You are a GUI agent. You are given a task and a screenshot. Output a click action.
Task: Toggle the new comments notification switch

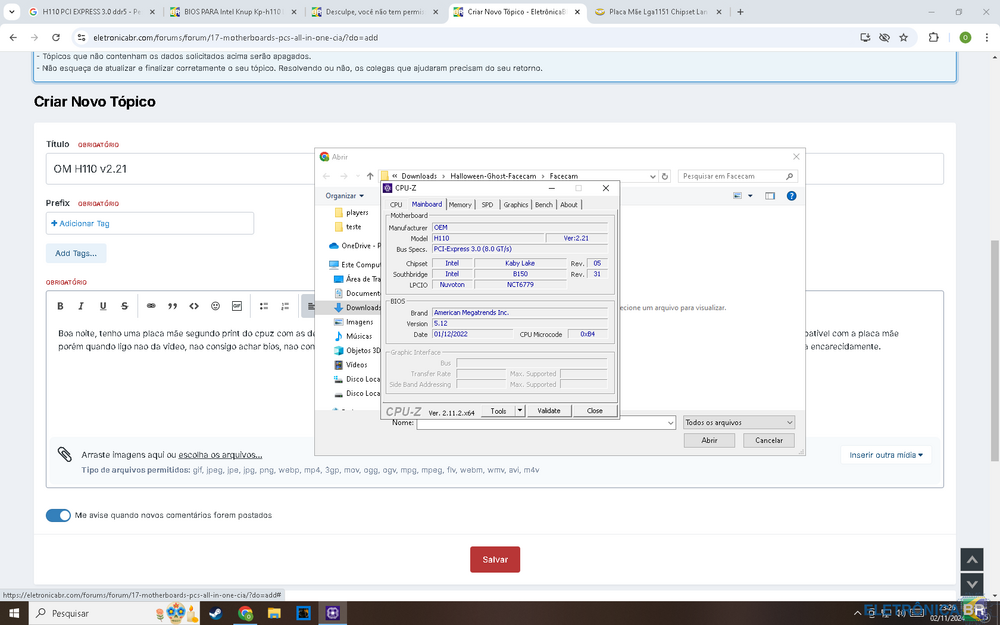pos(58,515)
